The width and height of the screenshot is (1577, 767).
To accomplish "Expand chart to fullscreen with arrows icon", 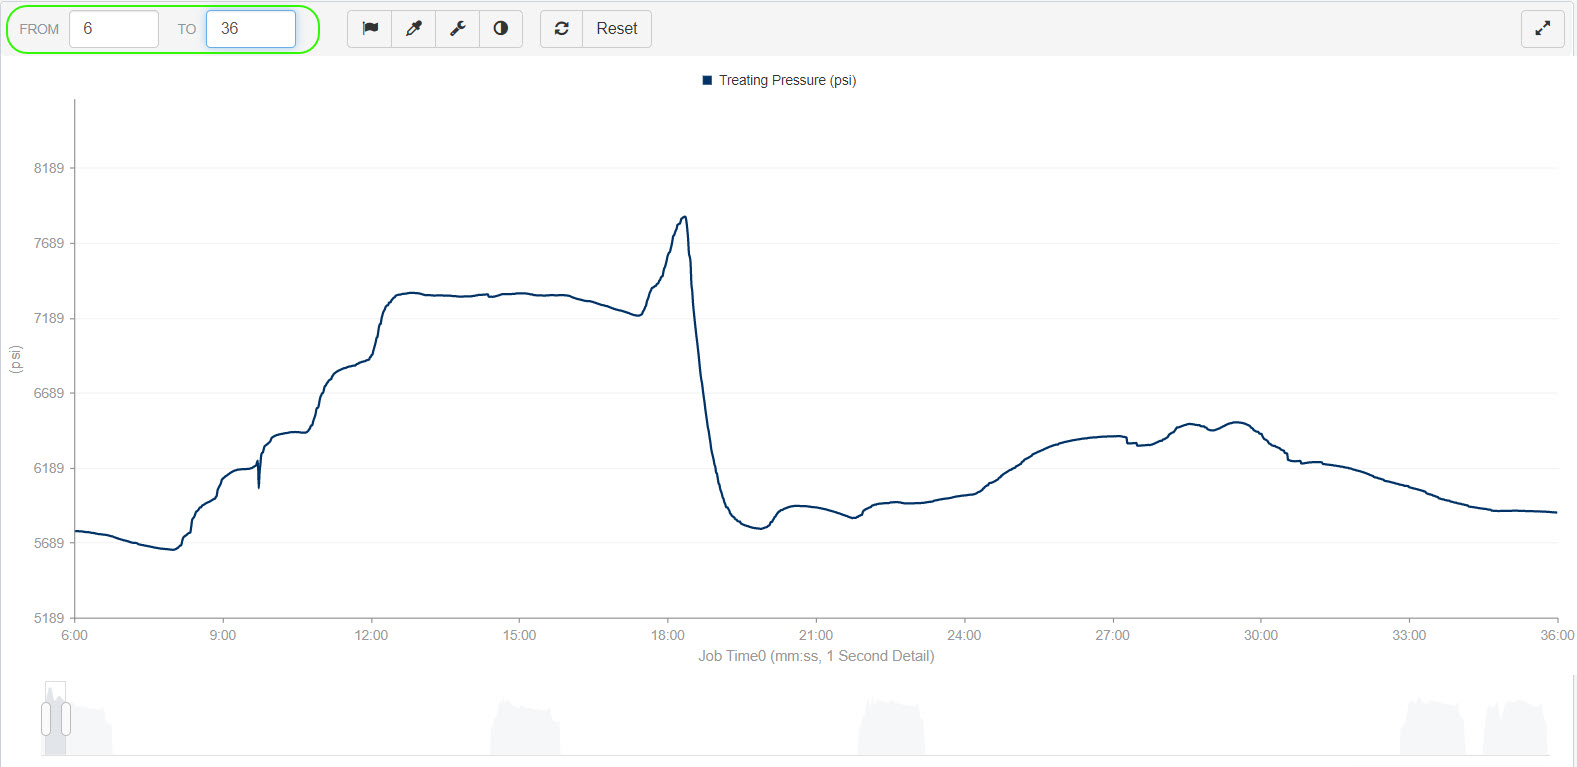I will point(1543,29).
